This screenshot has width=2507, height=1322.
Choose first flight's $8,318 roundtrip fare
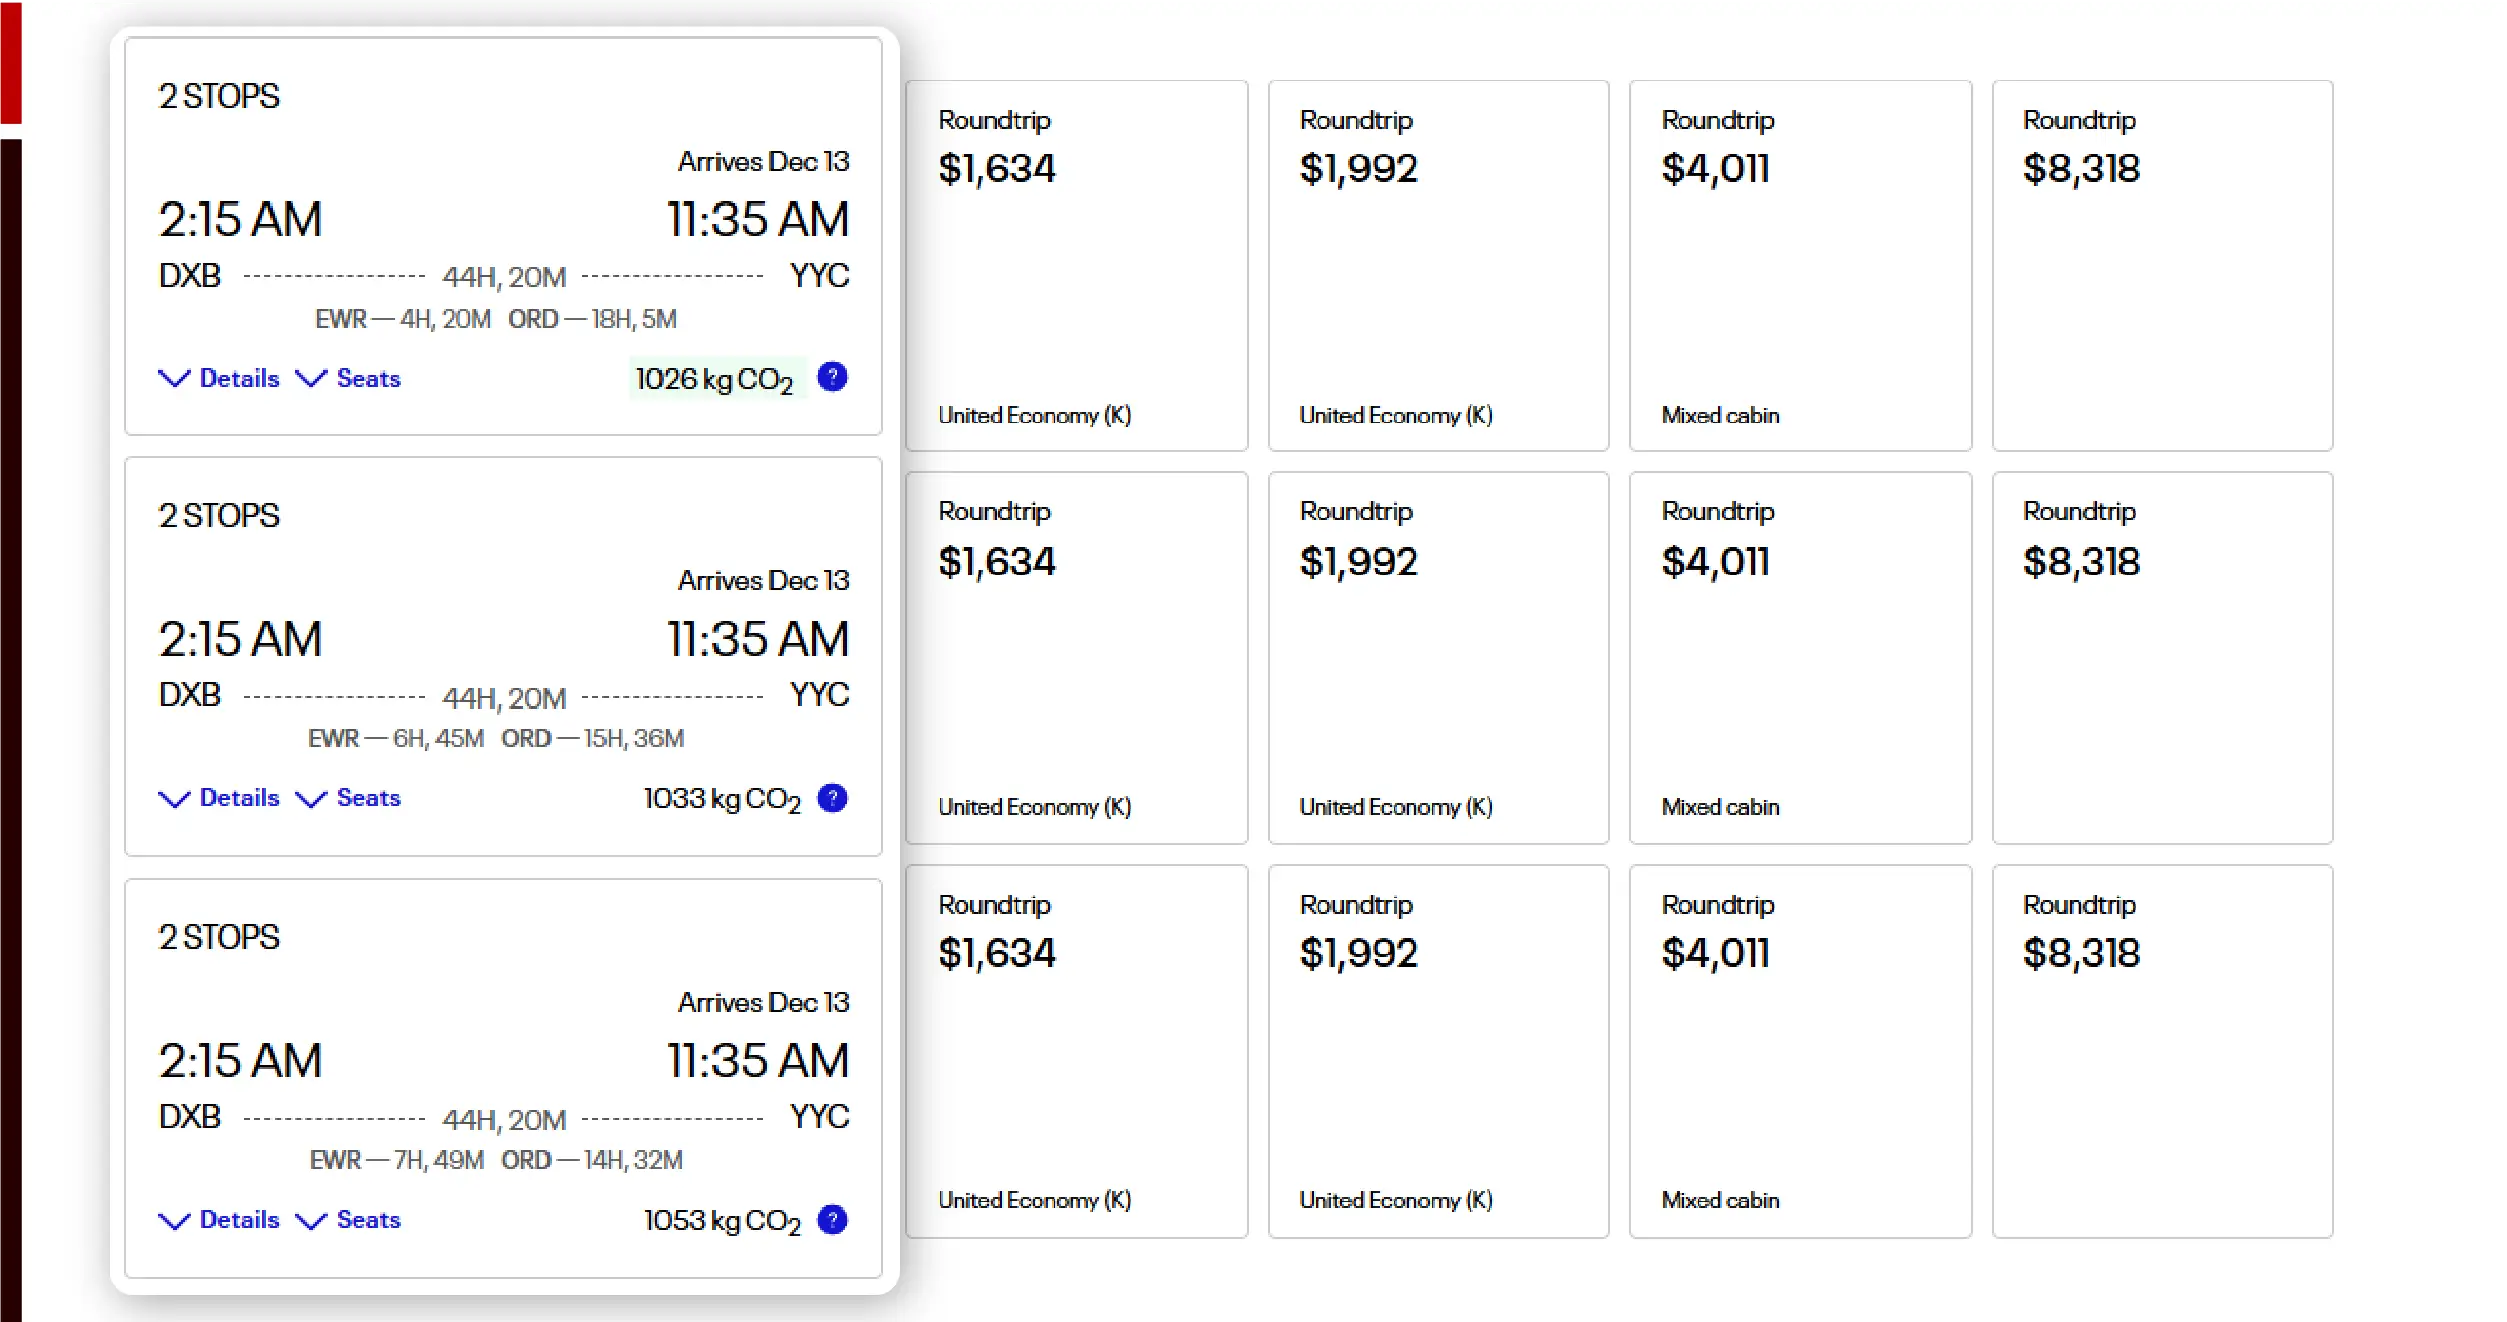click(x=2162, y=265)
